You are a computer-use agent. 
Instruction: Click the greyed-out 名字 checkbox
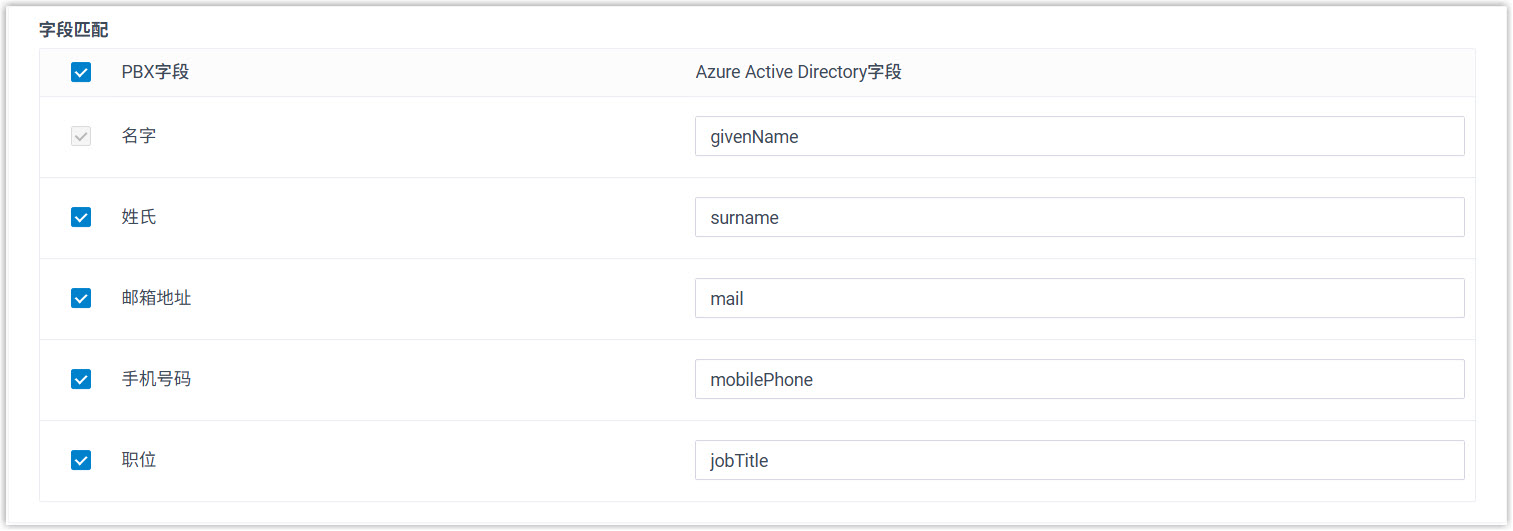pyautogui.click(x=81, y=136)
